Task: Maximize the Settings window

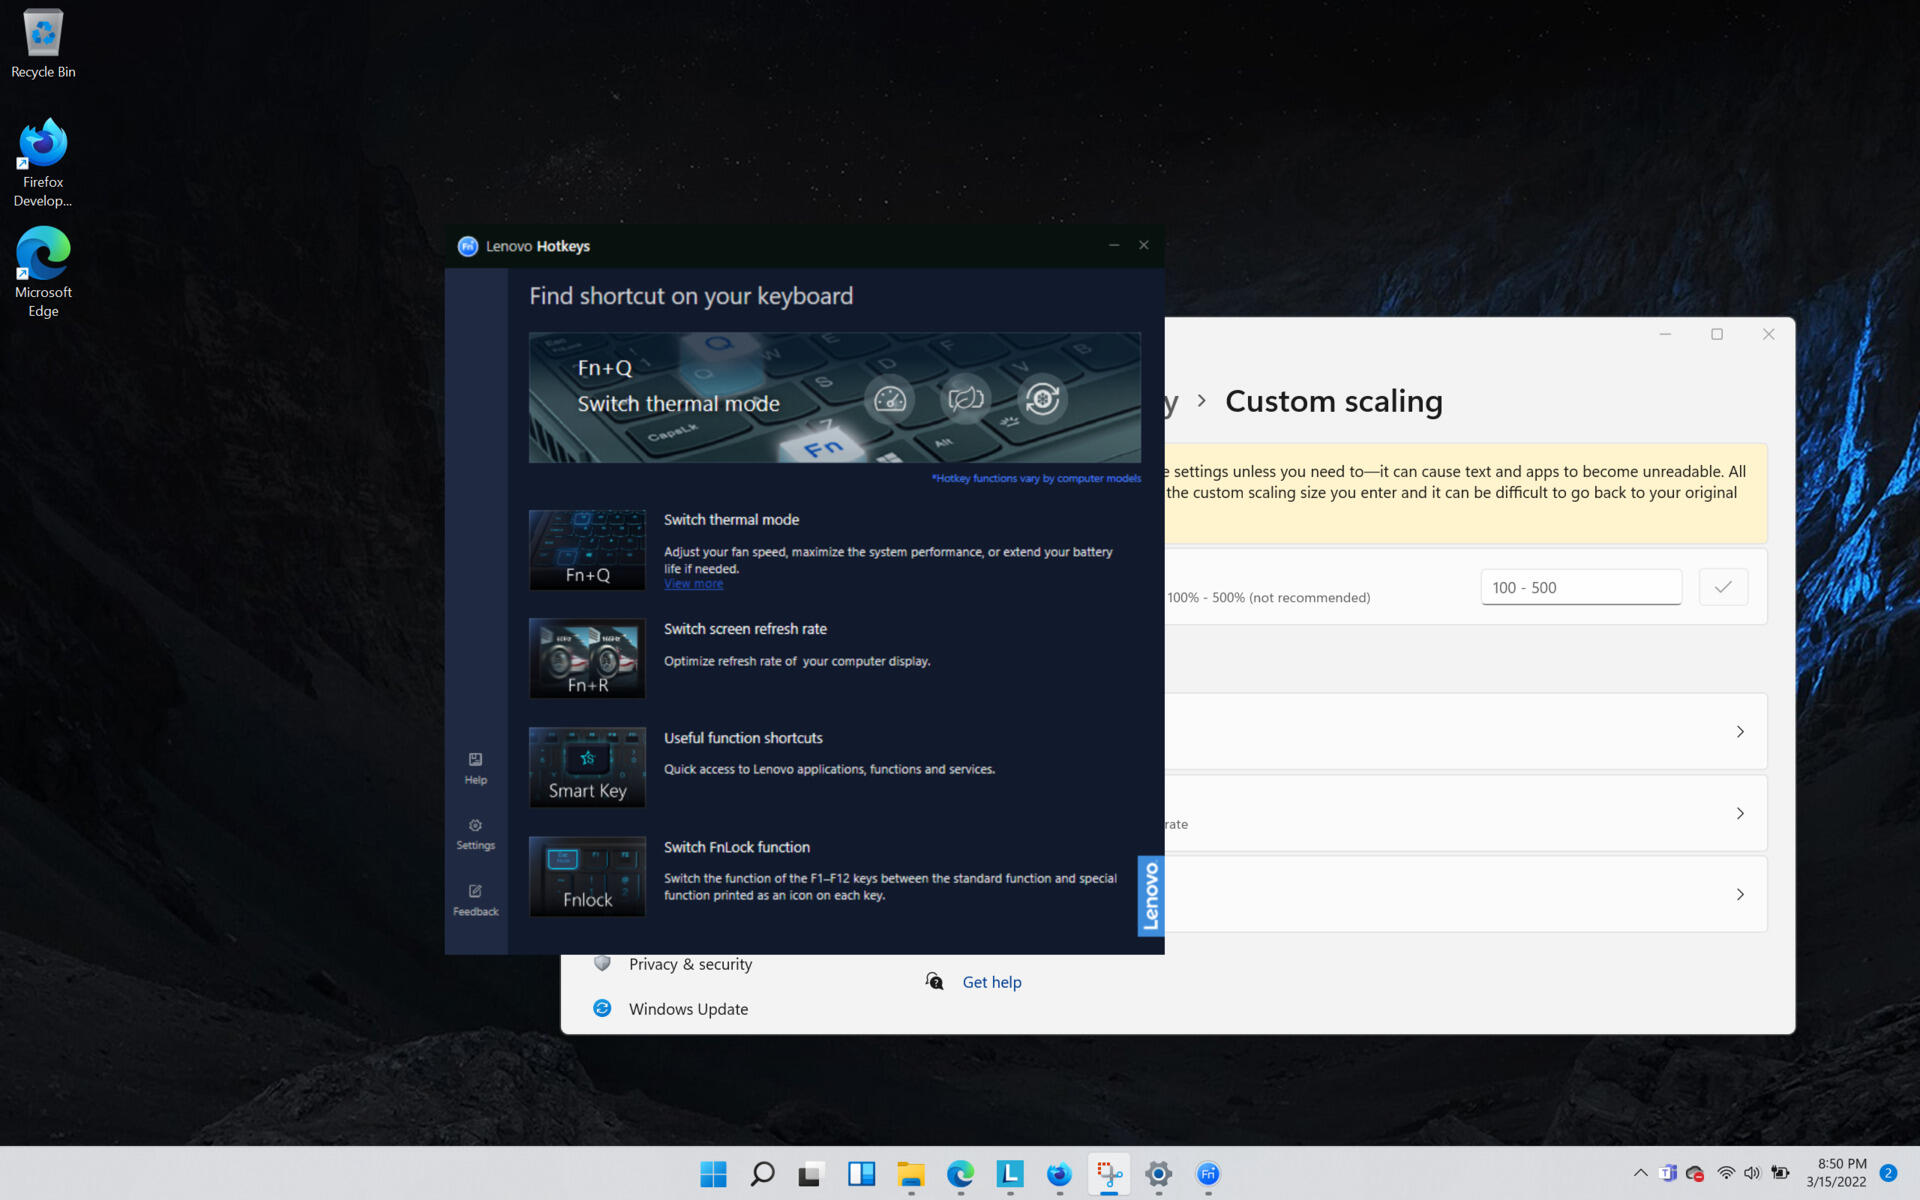Action: [x=1717, y=334]
